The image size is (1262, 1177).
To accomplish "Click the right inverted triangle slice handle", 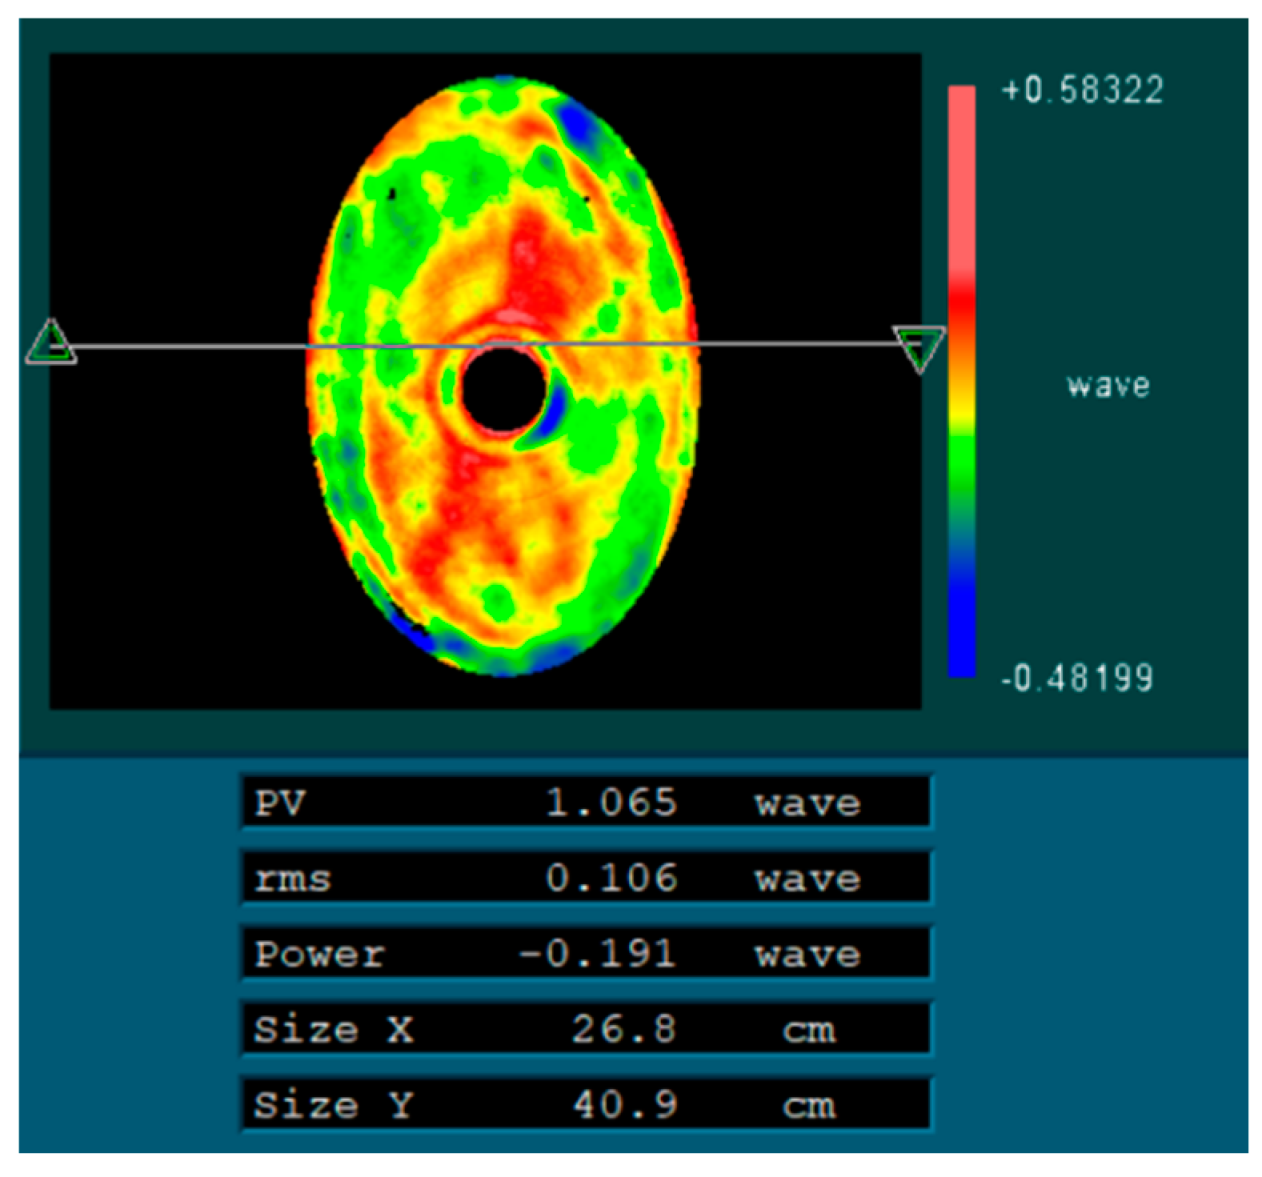I will 919,348.
